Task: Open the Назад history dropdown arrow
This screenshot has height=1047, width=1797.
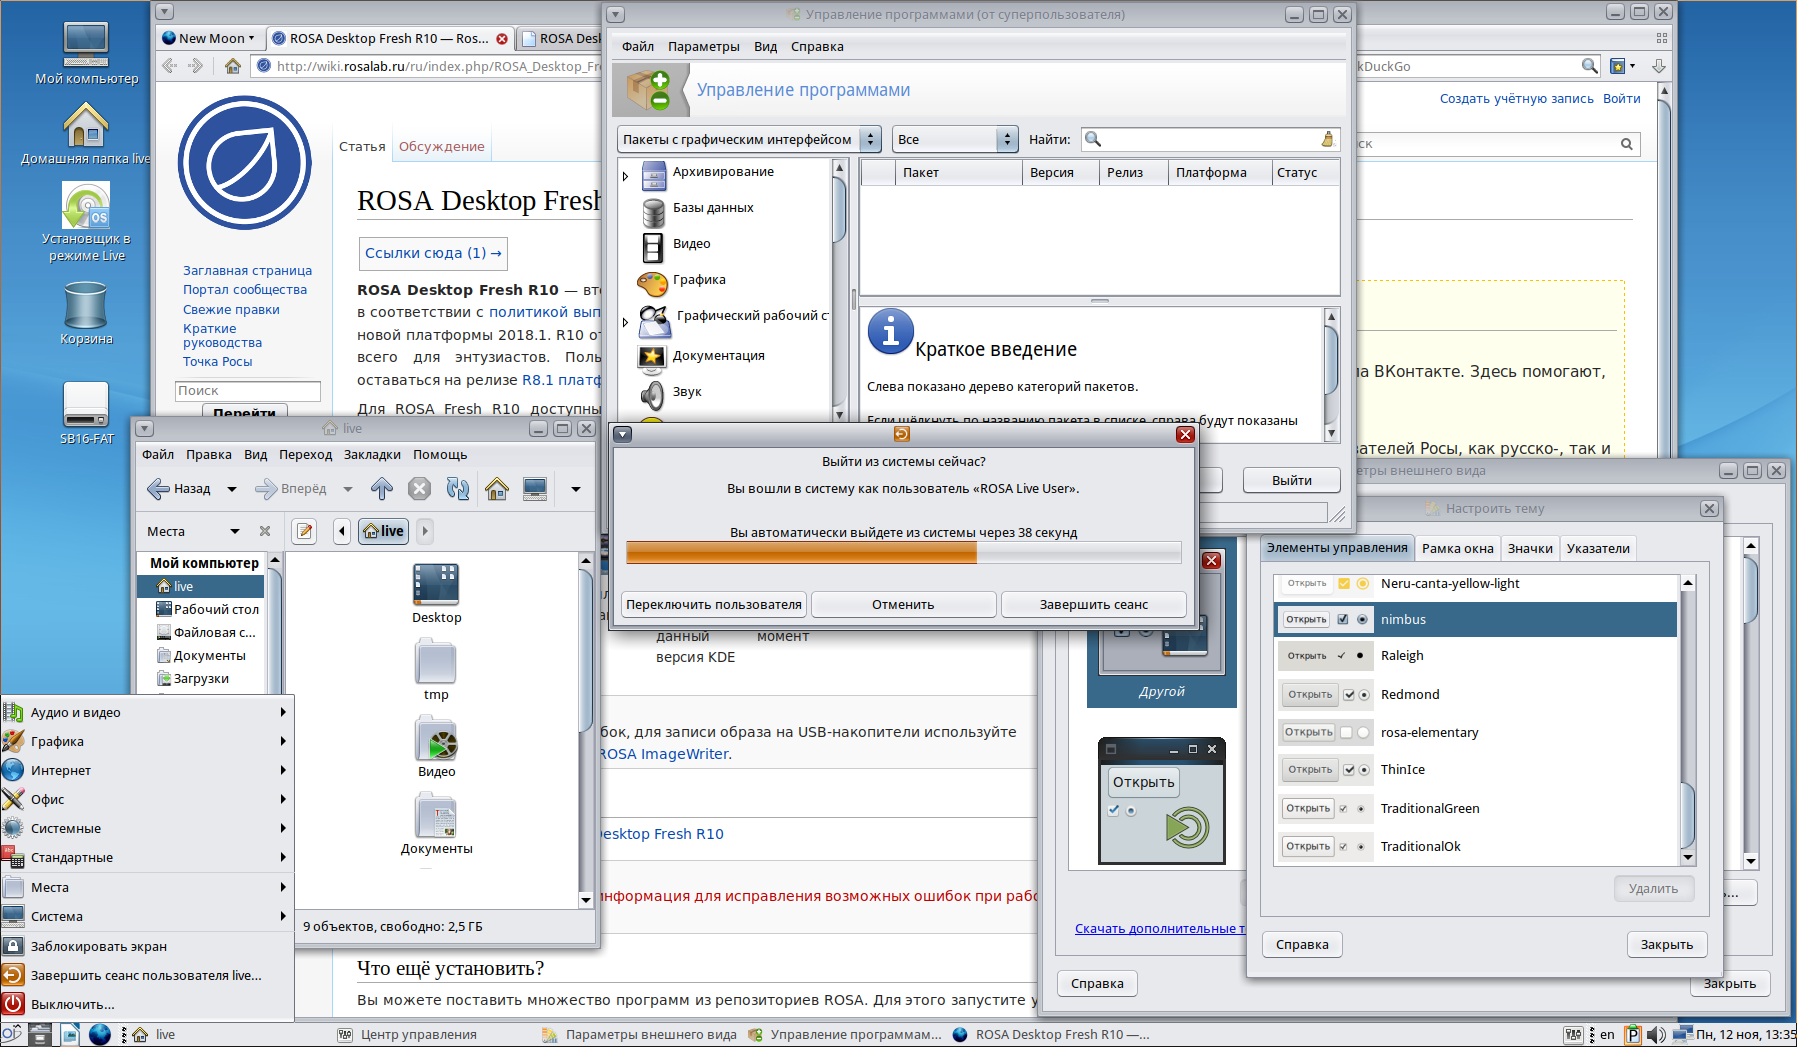Action: (x=232, y=489)
